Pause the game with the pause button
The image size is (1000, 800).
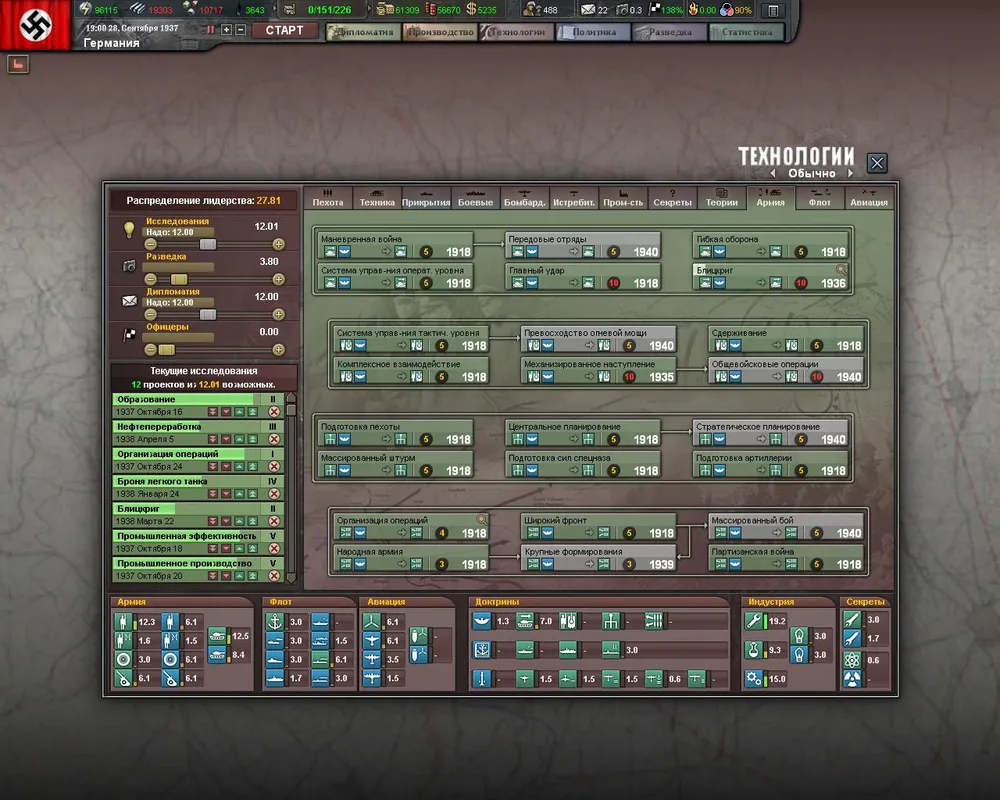point(211,30)
